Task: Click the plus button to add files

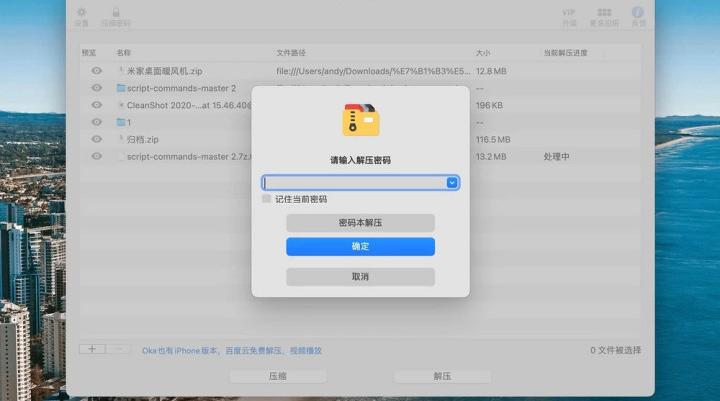Action: coord(92,349)
